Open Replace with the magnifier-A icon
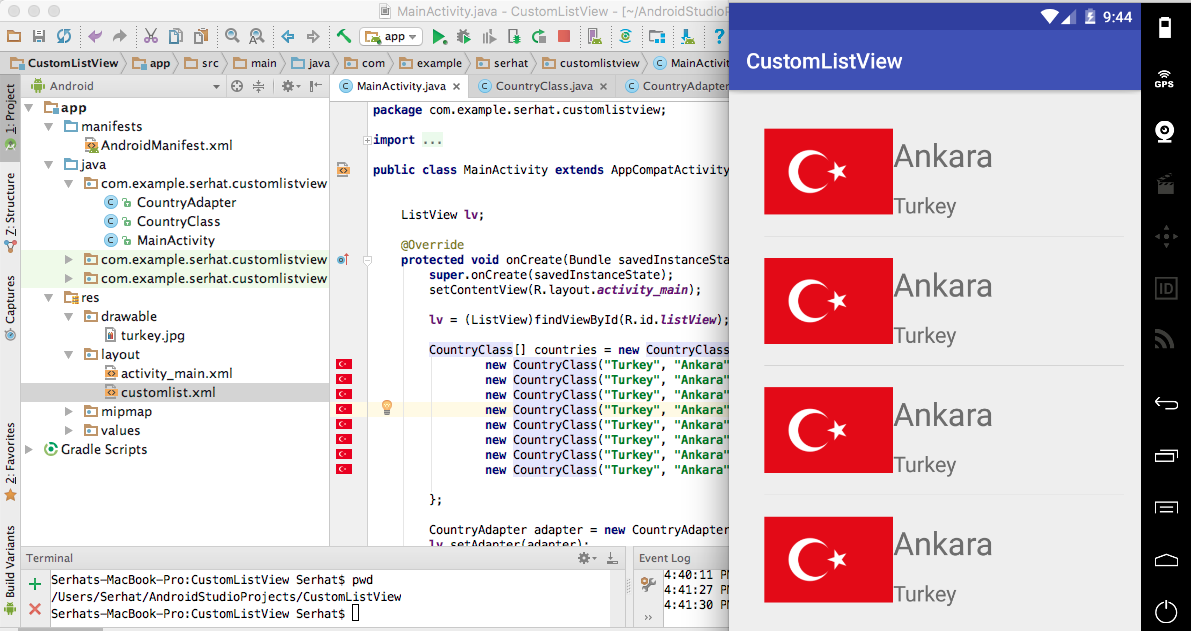 [257, 36]
